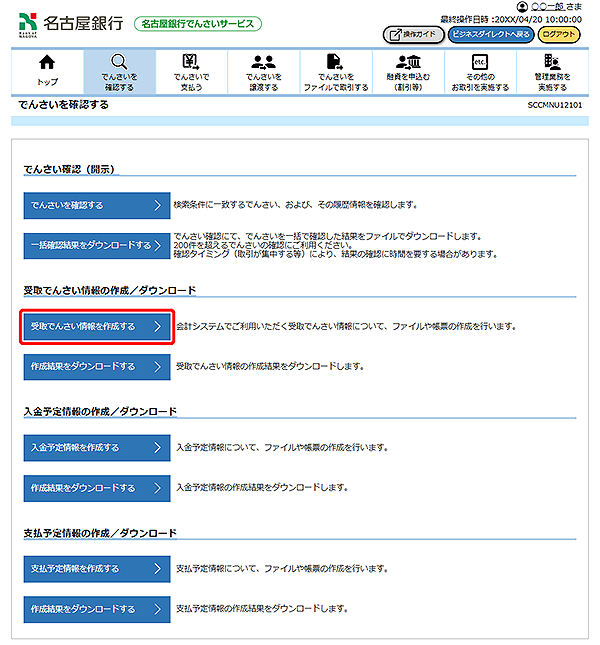The width and height of the screenshot is (600, 645).
Task: Download results under 支払予定情報 section
Action: pos(97,609)
